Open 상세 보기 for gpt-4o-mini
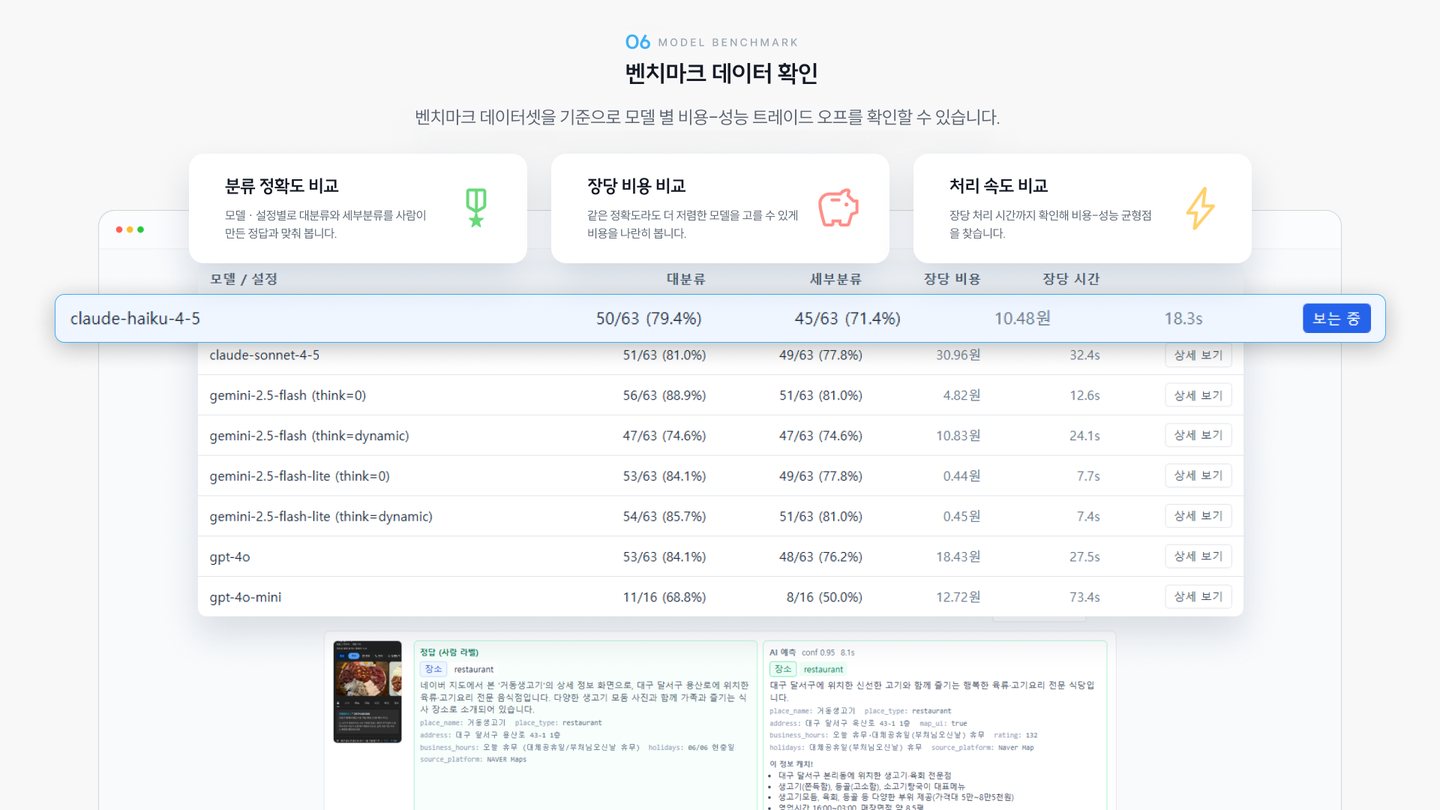Viewport: 1440px width, 810px height. 1198,597
